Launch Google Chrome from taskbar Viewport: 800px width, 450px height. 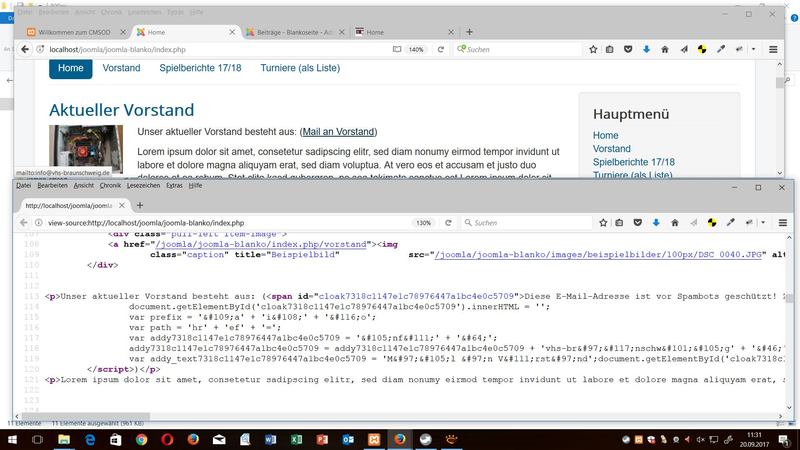(x=141, y=439)
